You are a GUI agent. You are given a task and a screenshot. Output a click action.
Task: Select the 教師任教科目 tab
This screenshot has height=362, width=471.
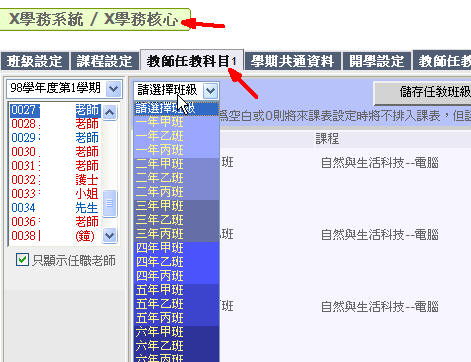[192, 61]
